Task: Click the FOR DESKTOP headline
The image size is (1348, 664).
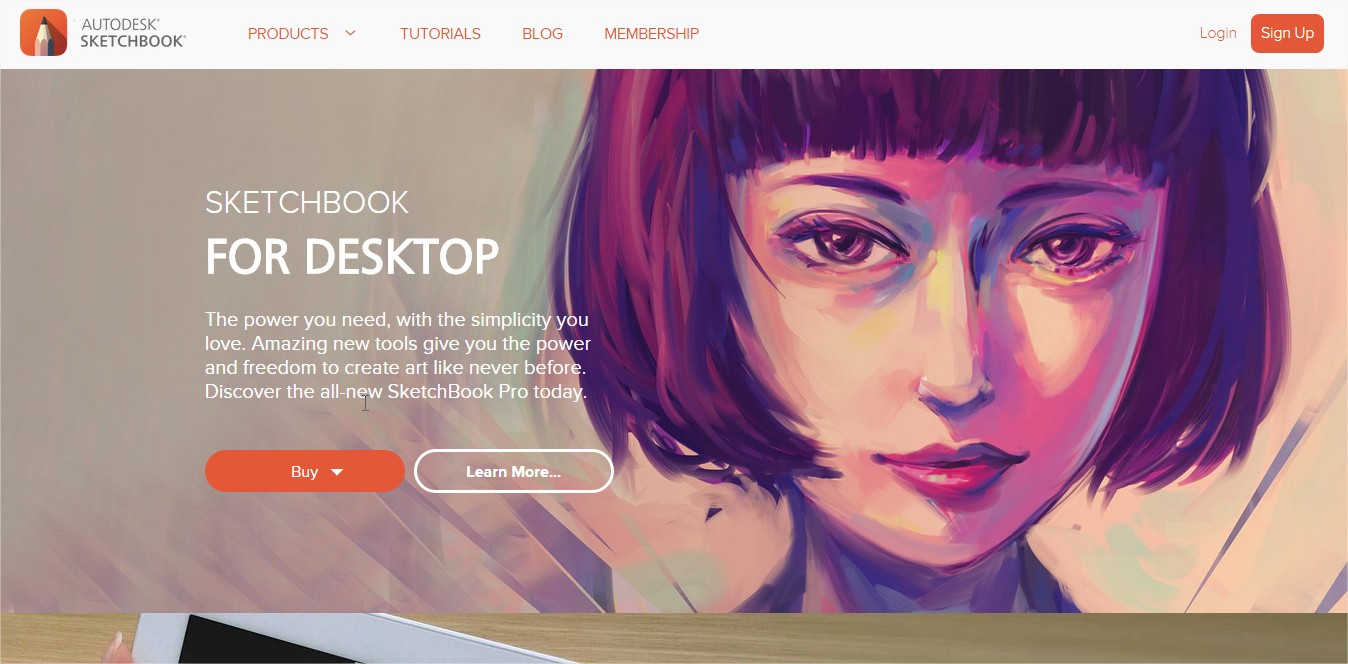Action: pos(352,257)
